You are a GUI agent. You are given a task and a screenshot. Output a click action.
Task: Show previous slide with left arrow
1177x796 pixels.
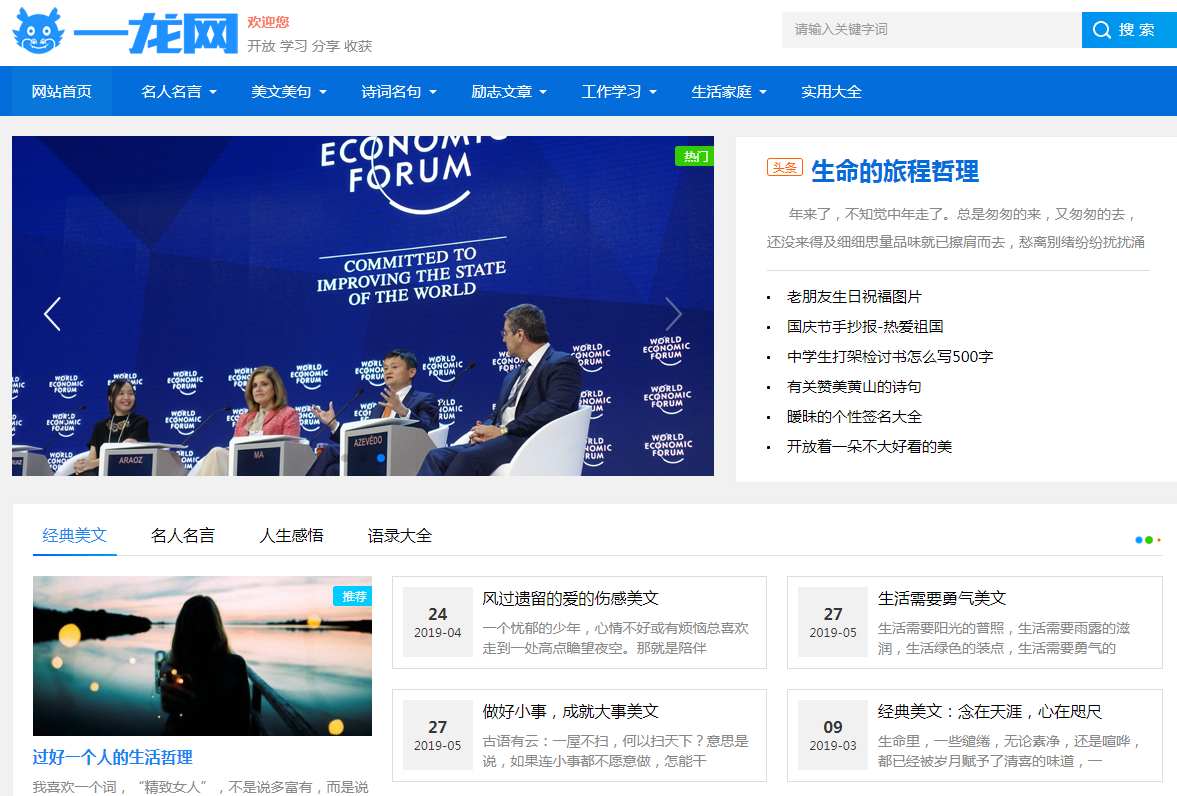point(52,314)
